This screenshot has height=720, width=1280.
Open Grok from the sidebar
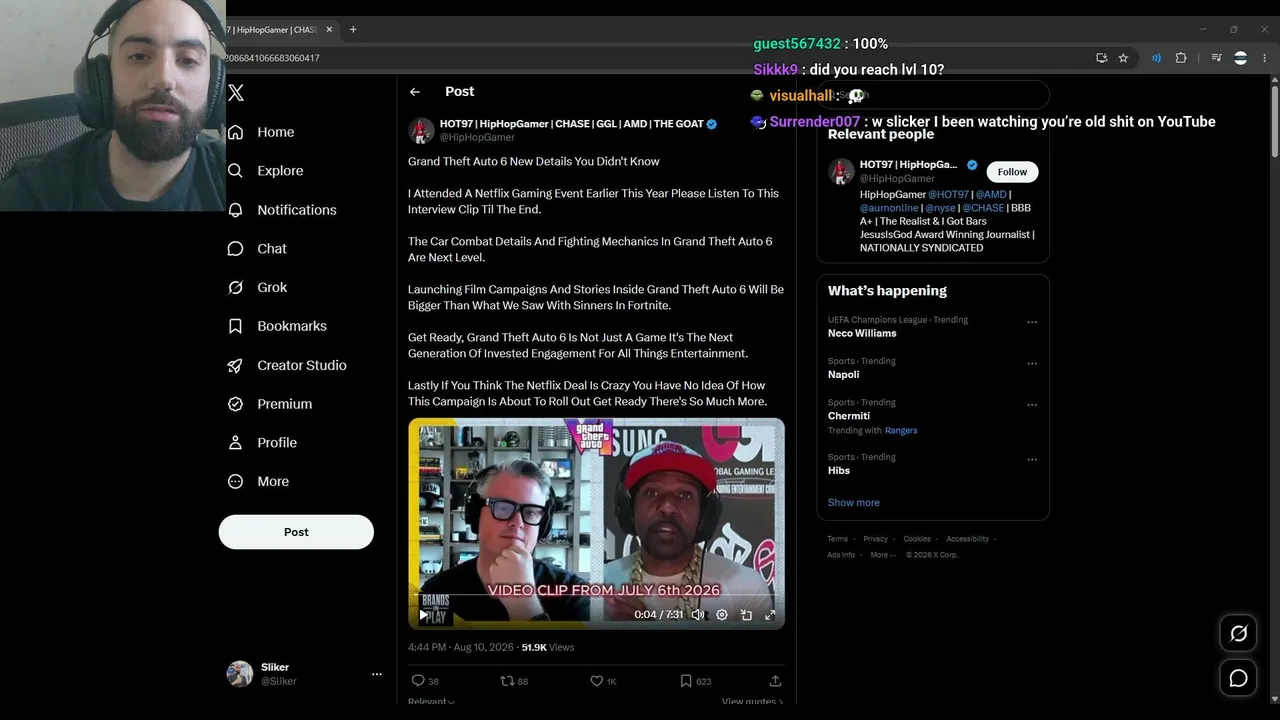(257, 287)
